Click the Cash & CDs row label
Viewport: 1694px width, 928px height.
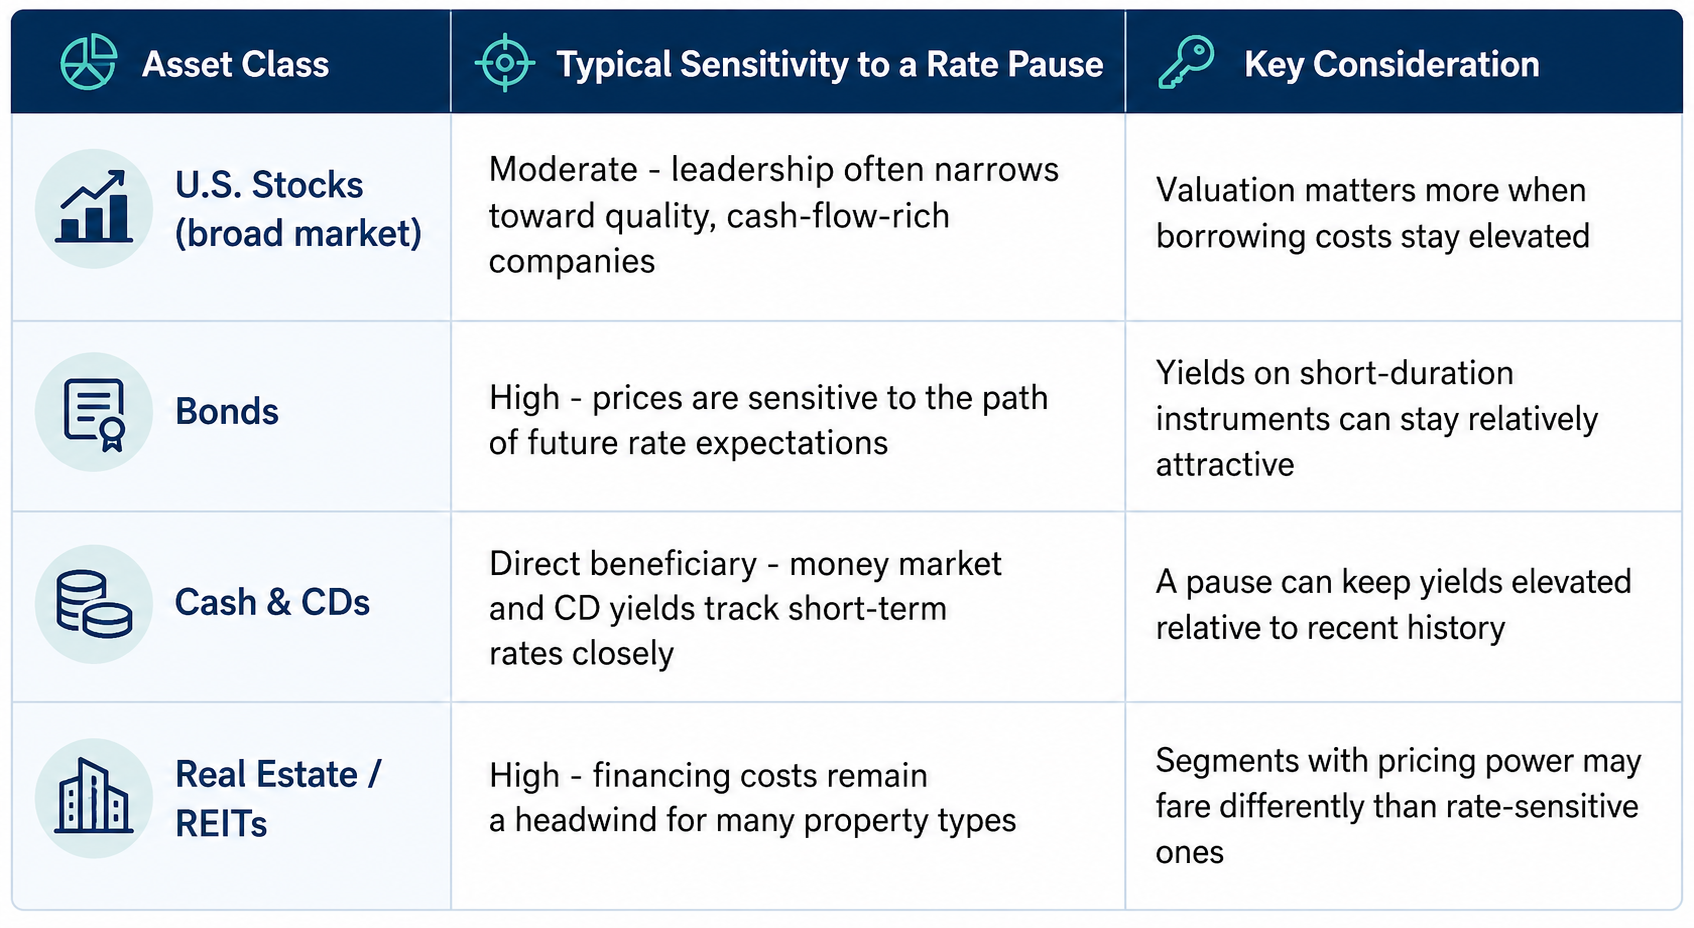coord(272,602)
